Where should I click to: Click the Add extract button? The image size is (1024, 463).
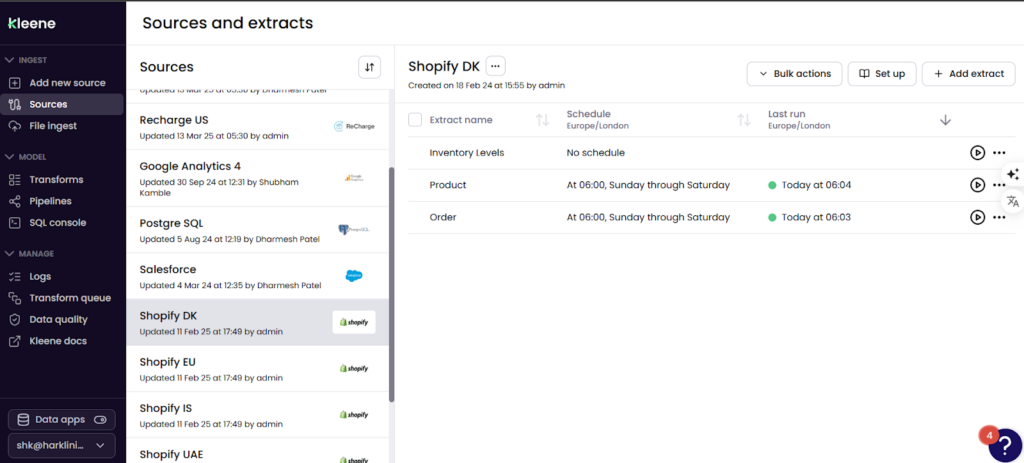click(968, 74)
